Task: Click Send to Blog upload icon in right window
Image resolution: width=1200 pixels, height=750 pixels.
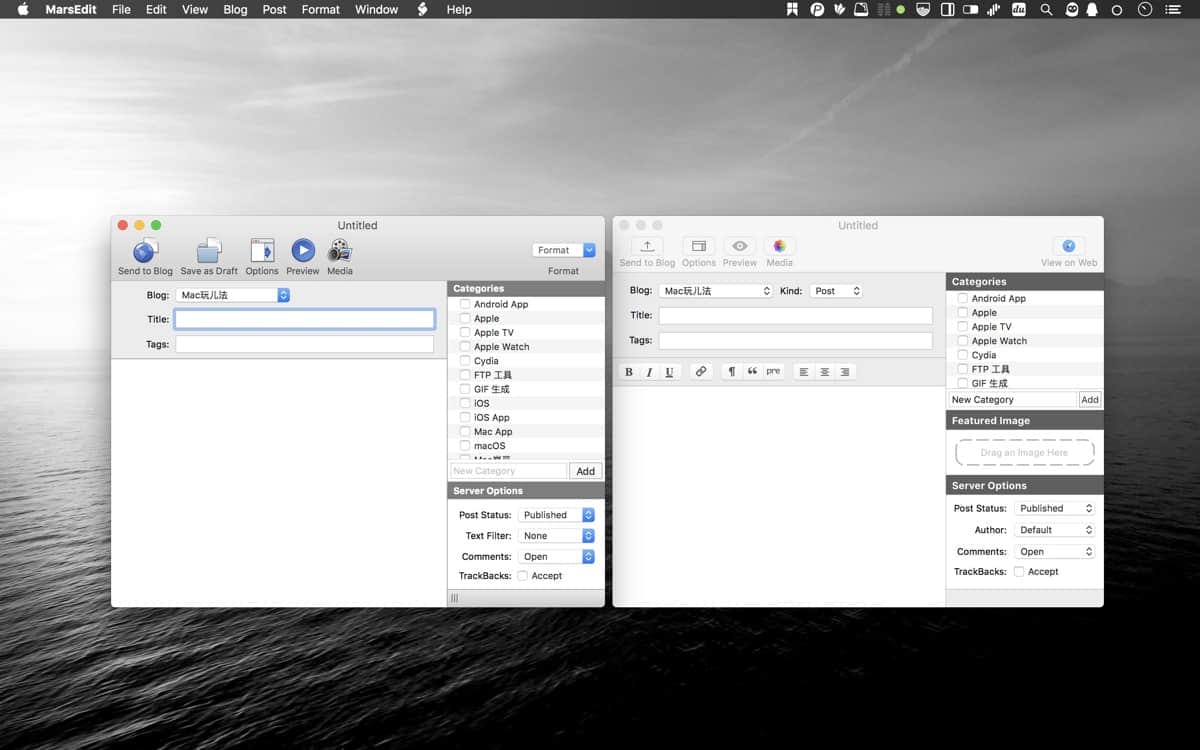Action: point(647,246)
